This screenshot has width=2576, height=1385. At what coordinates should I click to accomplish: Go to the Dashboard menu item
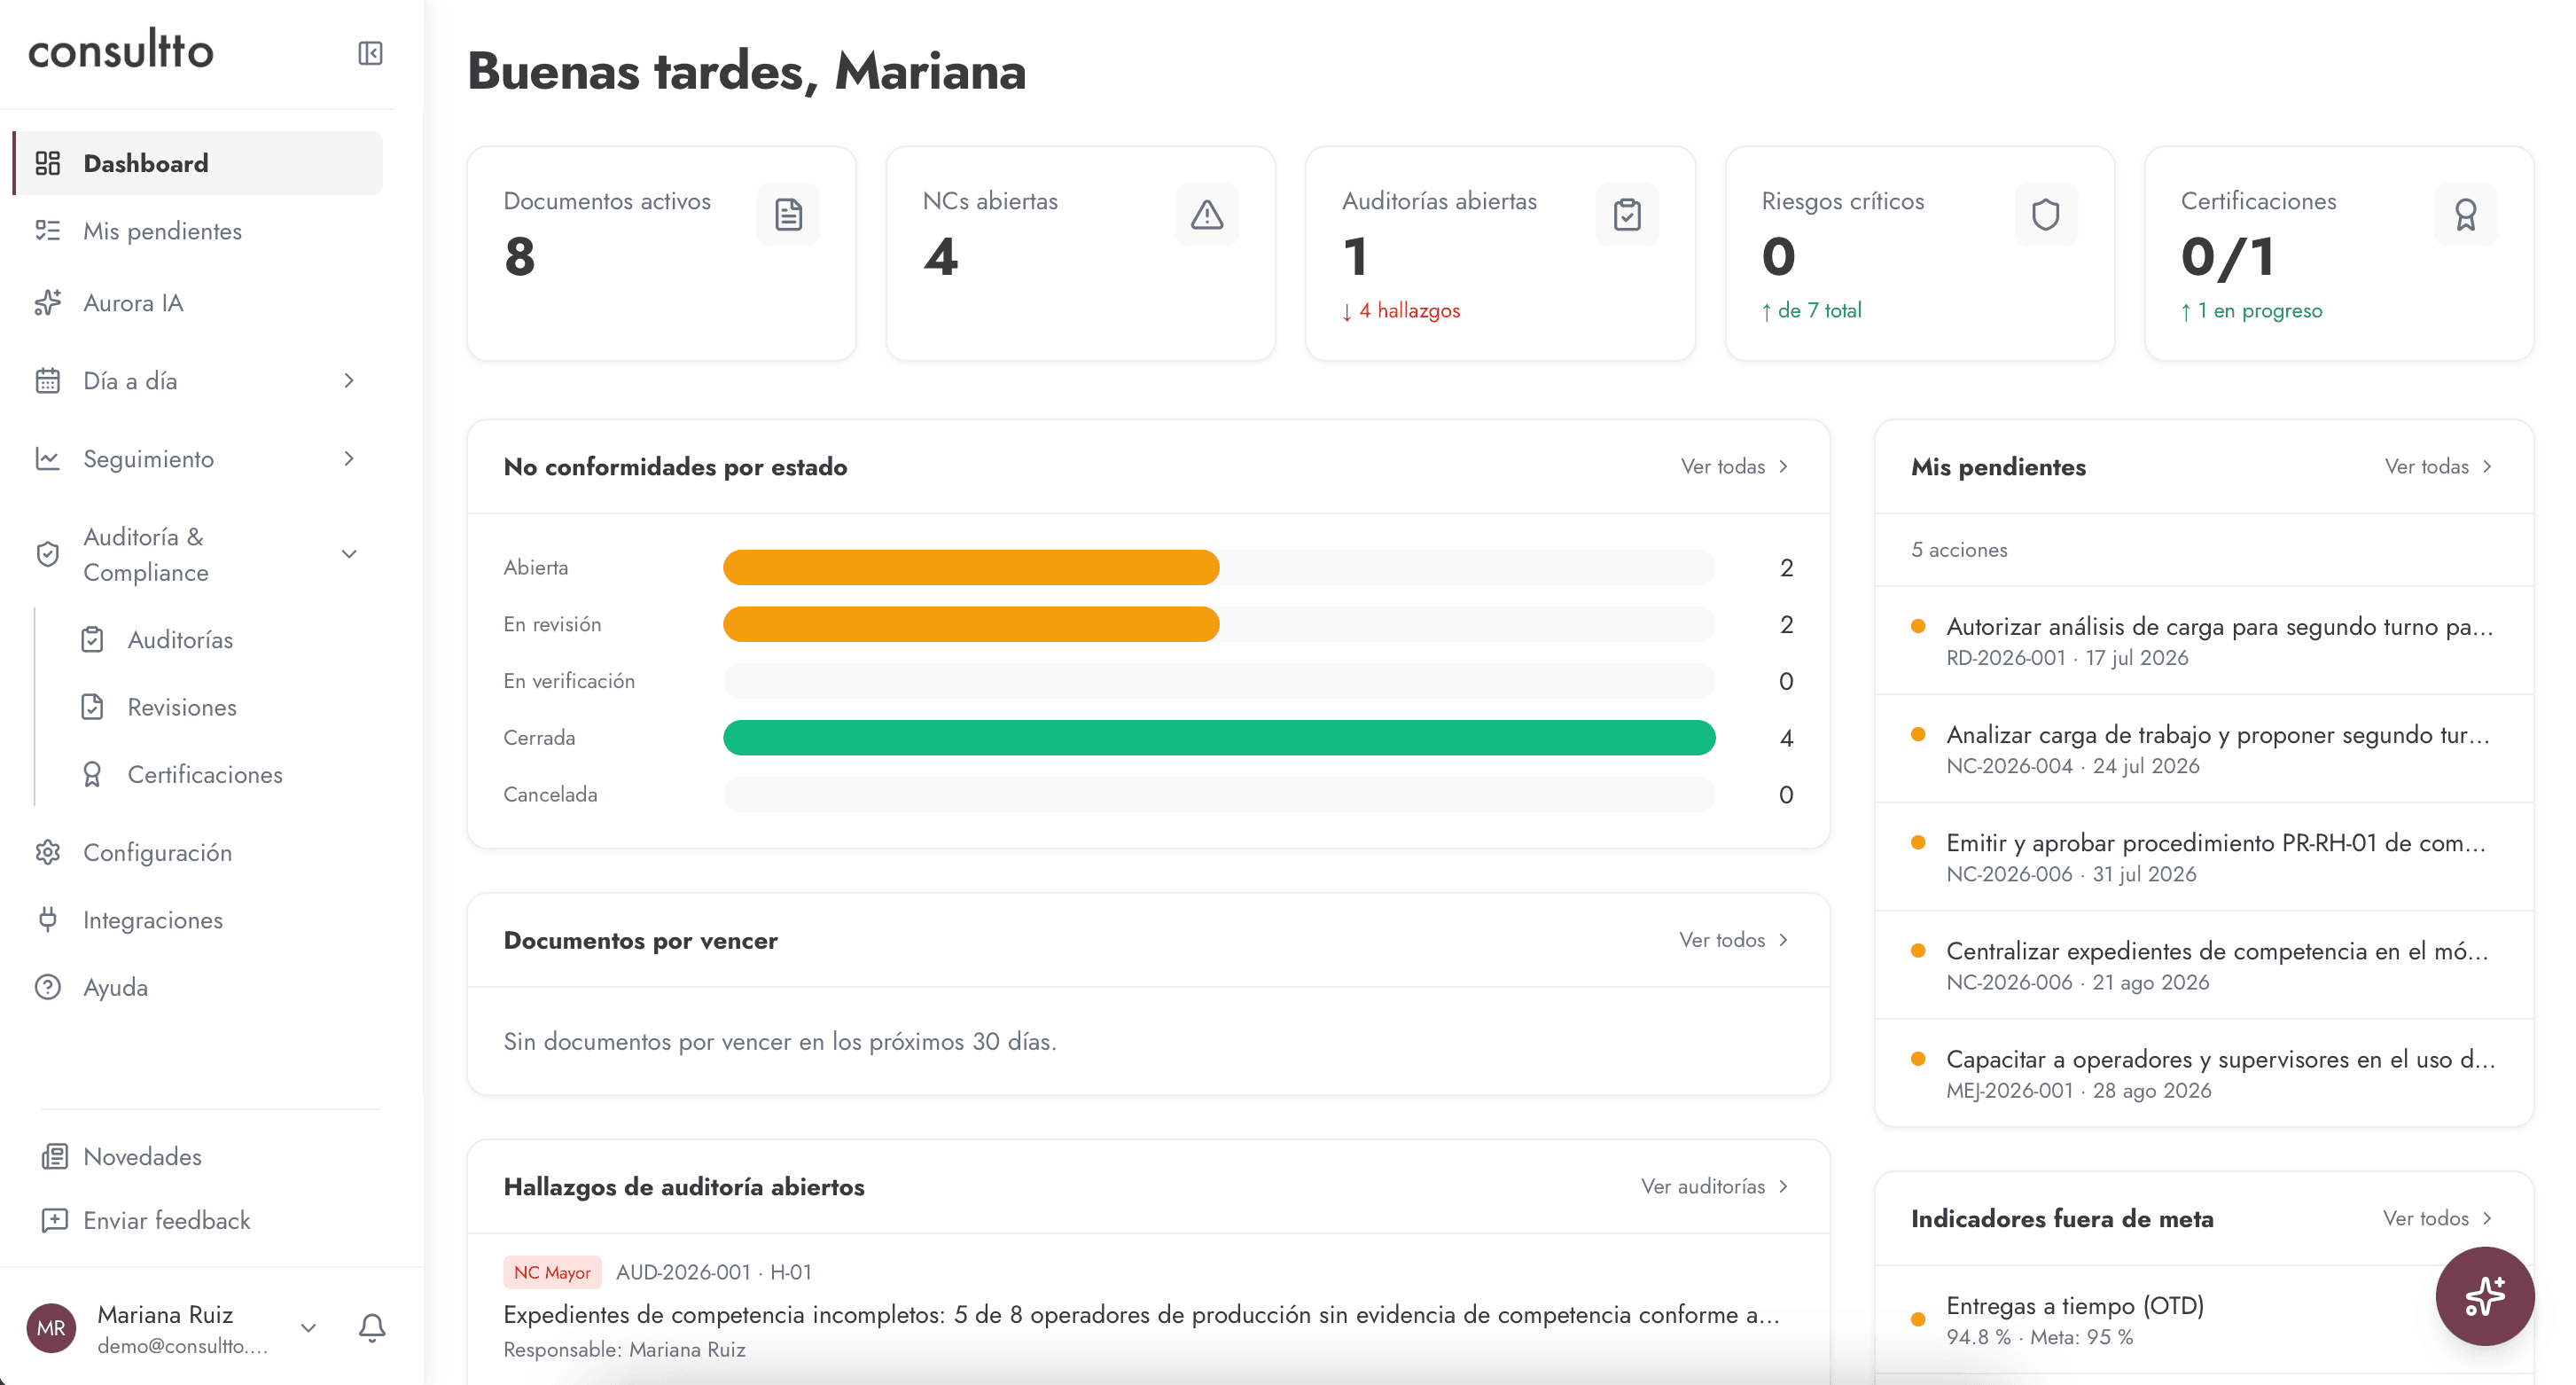pos(198,163)
